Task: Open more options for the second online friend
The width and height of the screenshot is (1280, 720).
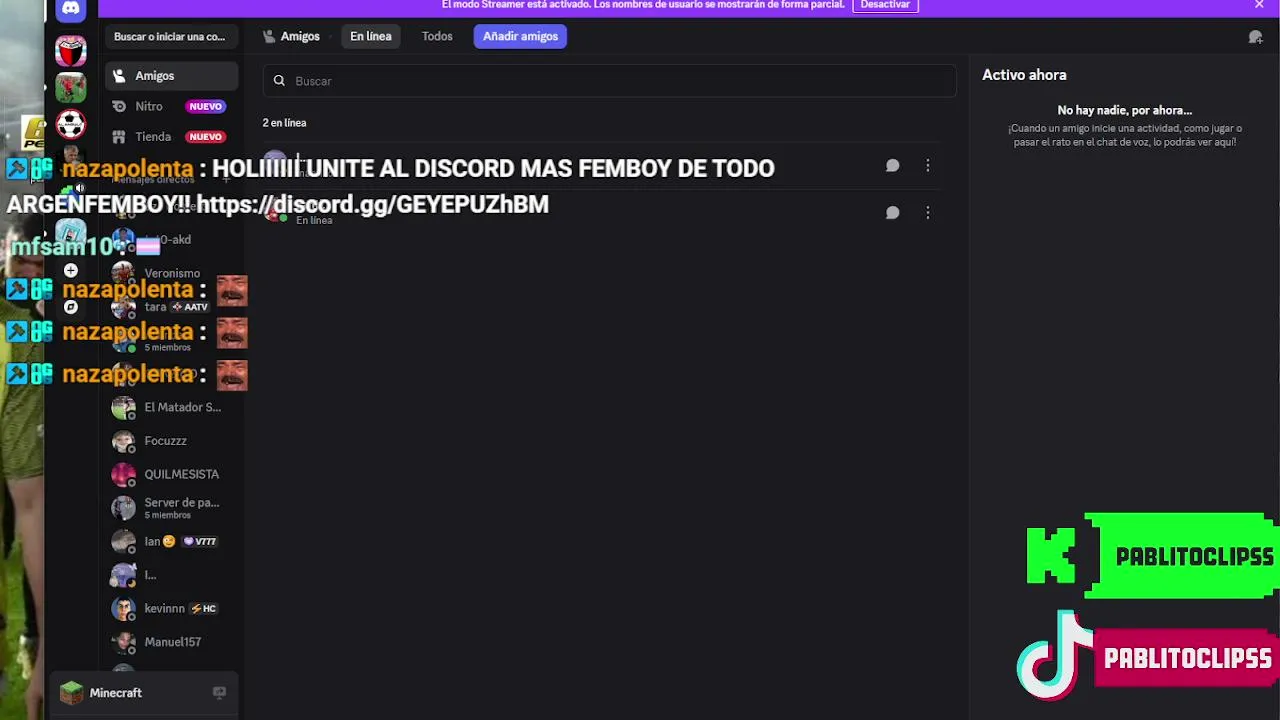Action: coord(928,212)
